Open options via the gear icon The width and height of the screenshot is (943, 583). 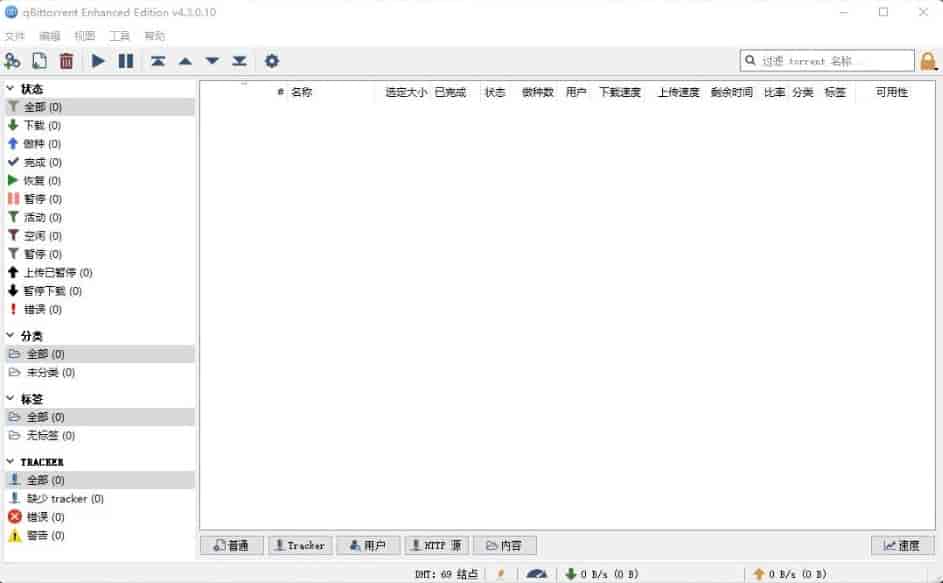(x=272, y=61)
